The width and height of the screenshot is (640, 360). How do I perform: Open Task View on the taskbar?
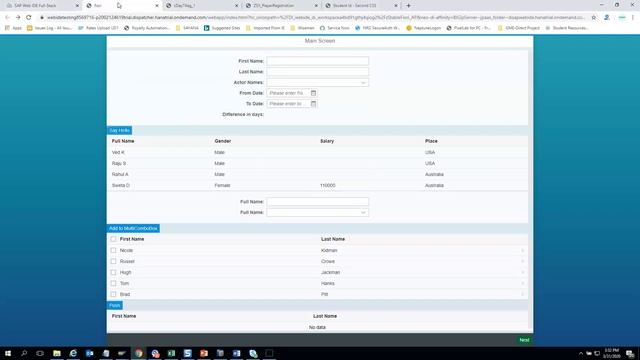[40, 353]
